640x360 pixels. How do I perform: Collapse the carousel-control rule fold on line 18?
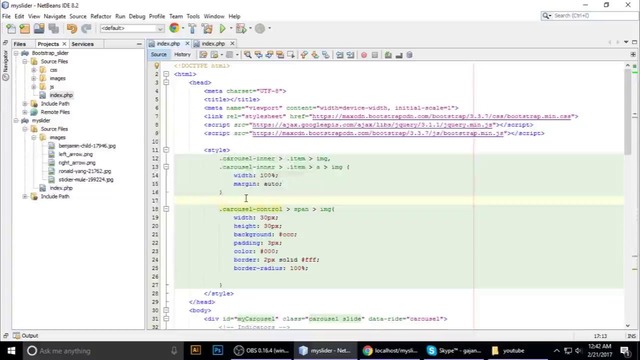166,209
